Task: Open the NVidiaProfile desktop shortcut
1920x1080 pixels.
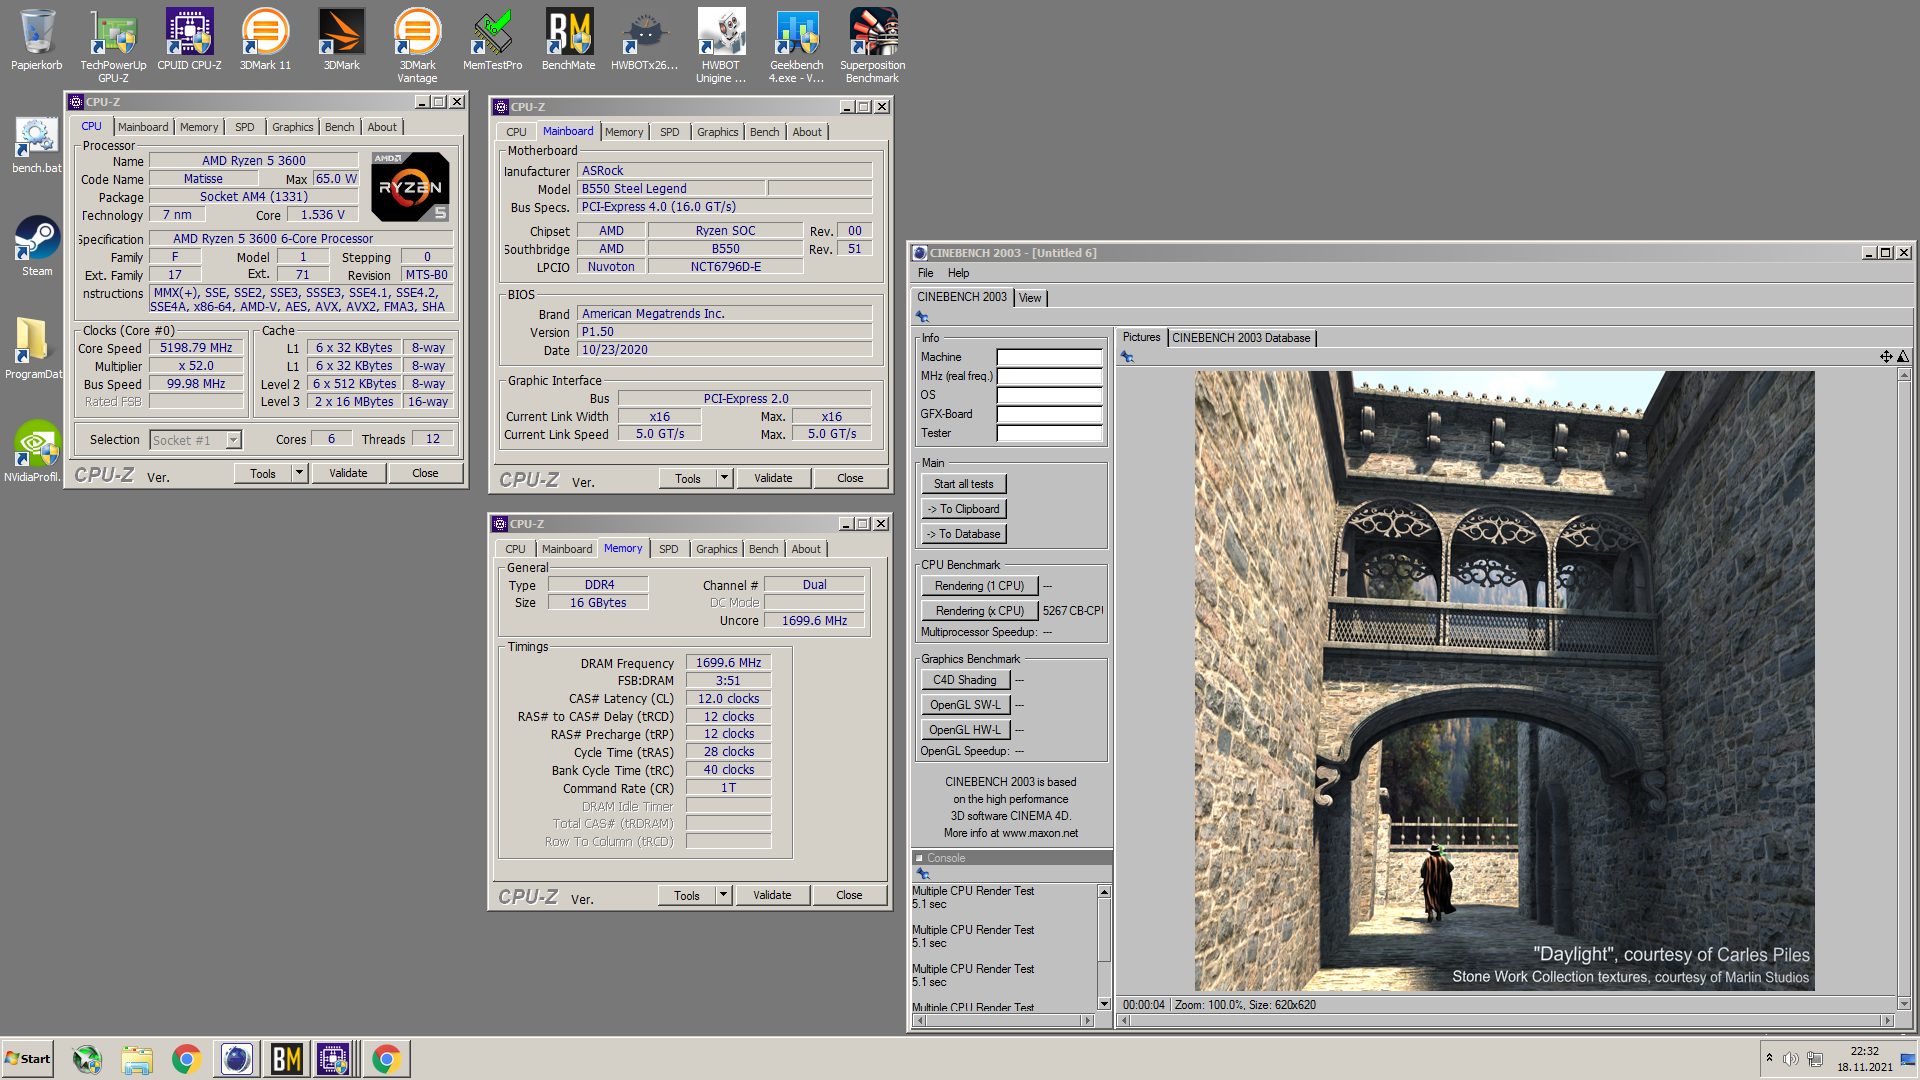Action: coord(33,451)
